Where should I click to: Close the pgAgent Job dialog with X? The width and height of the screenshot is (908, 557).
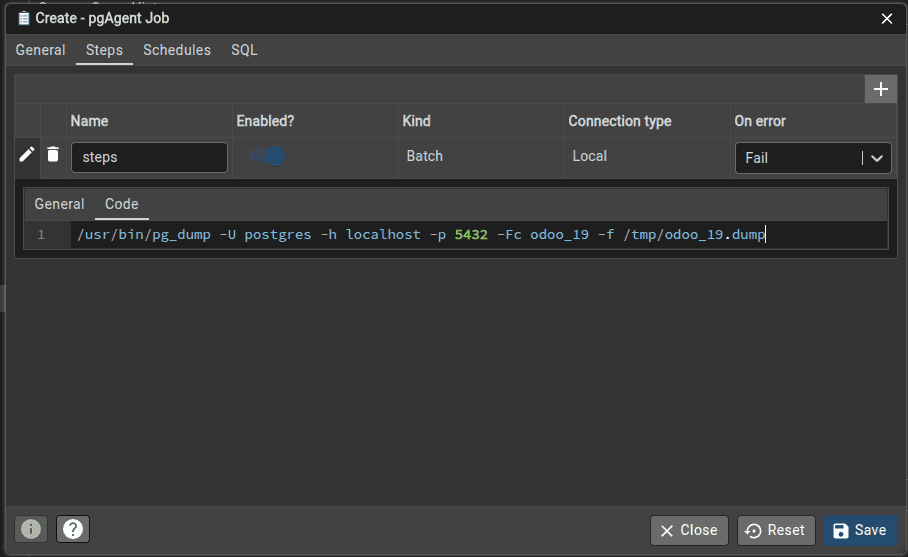pyautogui.click(x=887, y=19)
